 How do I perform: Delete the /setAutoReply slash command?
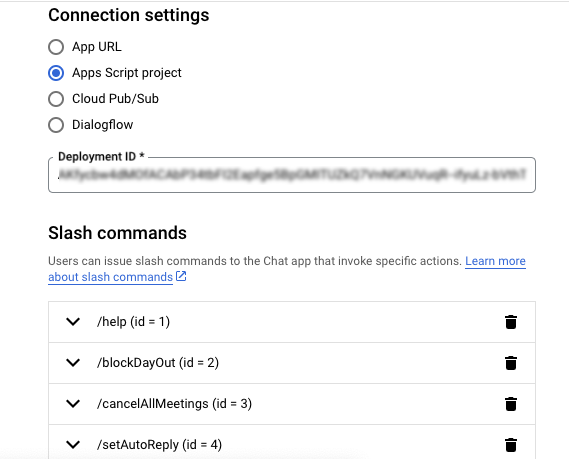[x=511, y=445]
